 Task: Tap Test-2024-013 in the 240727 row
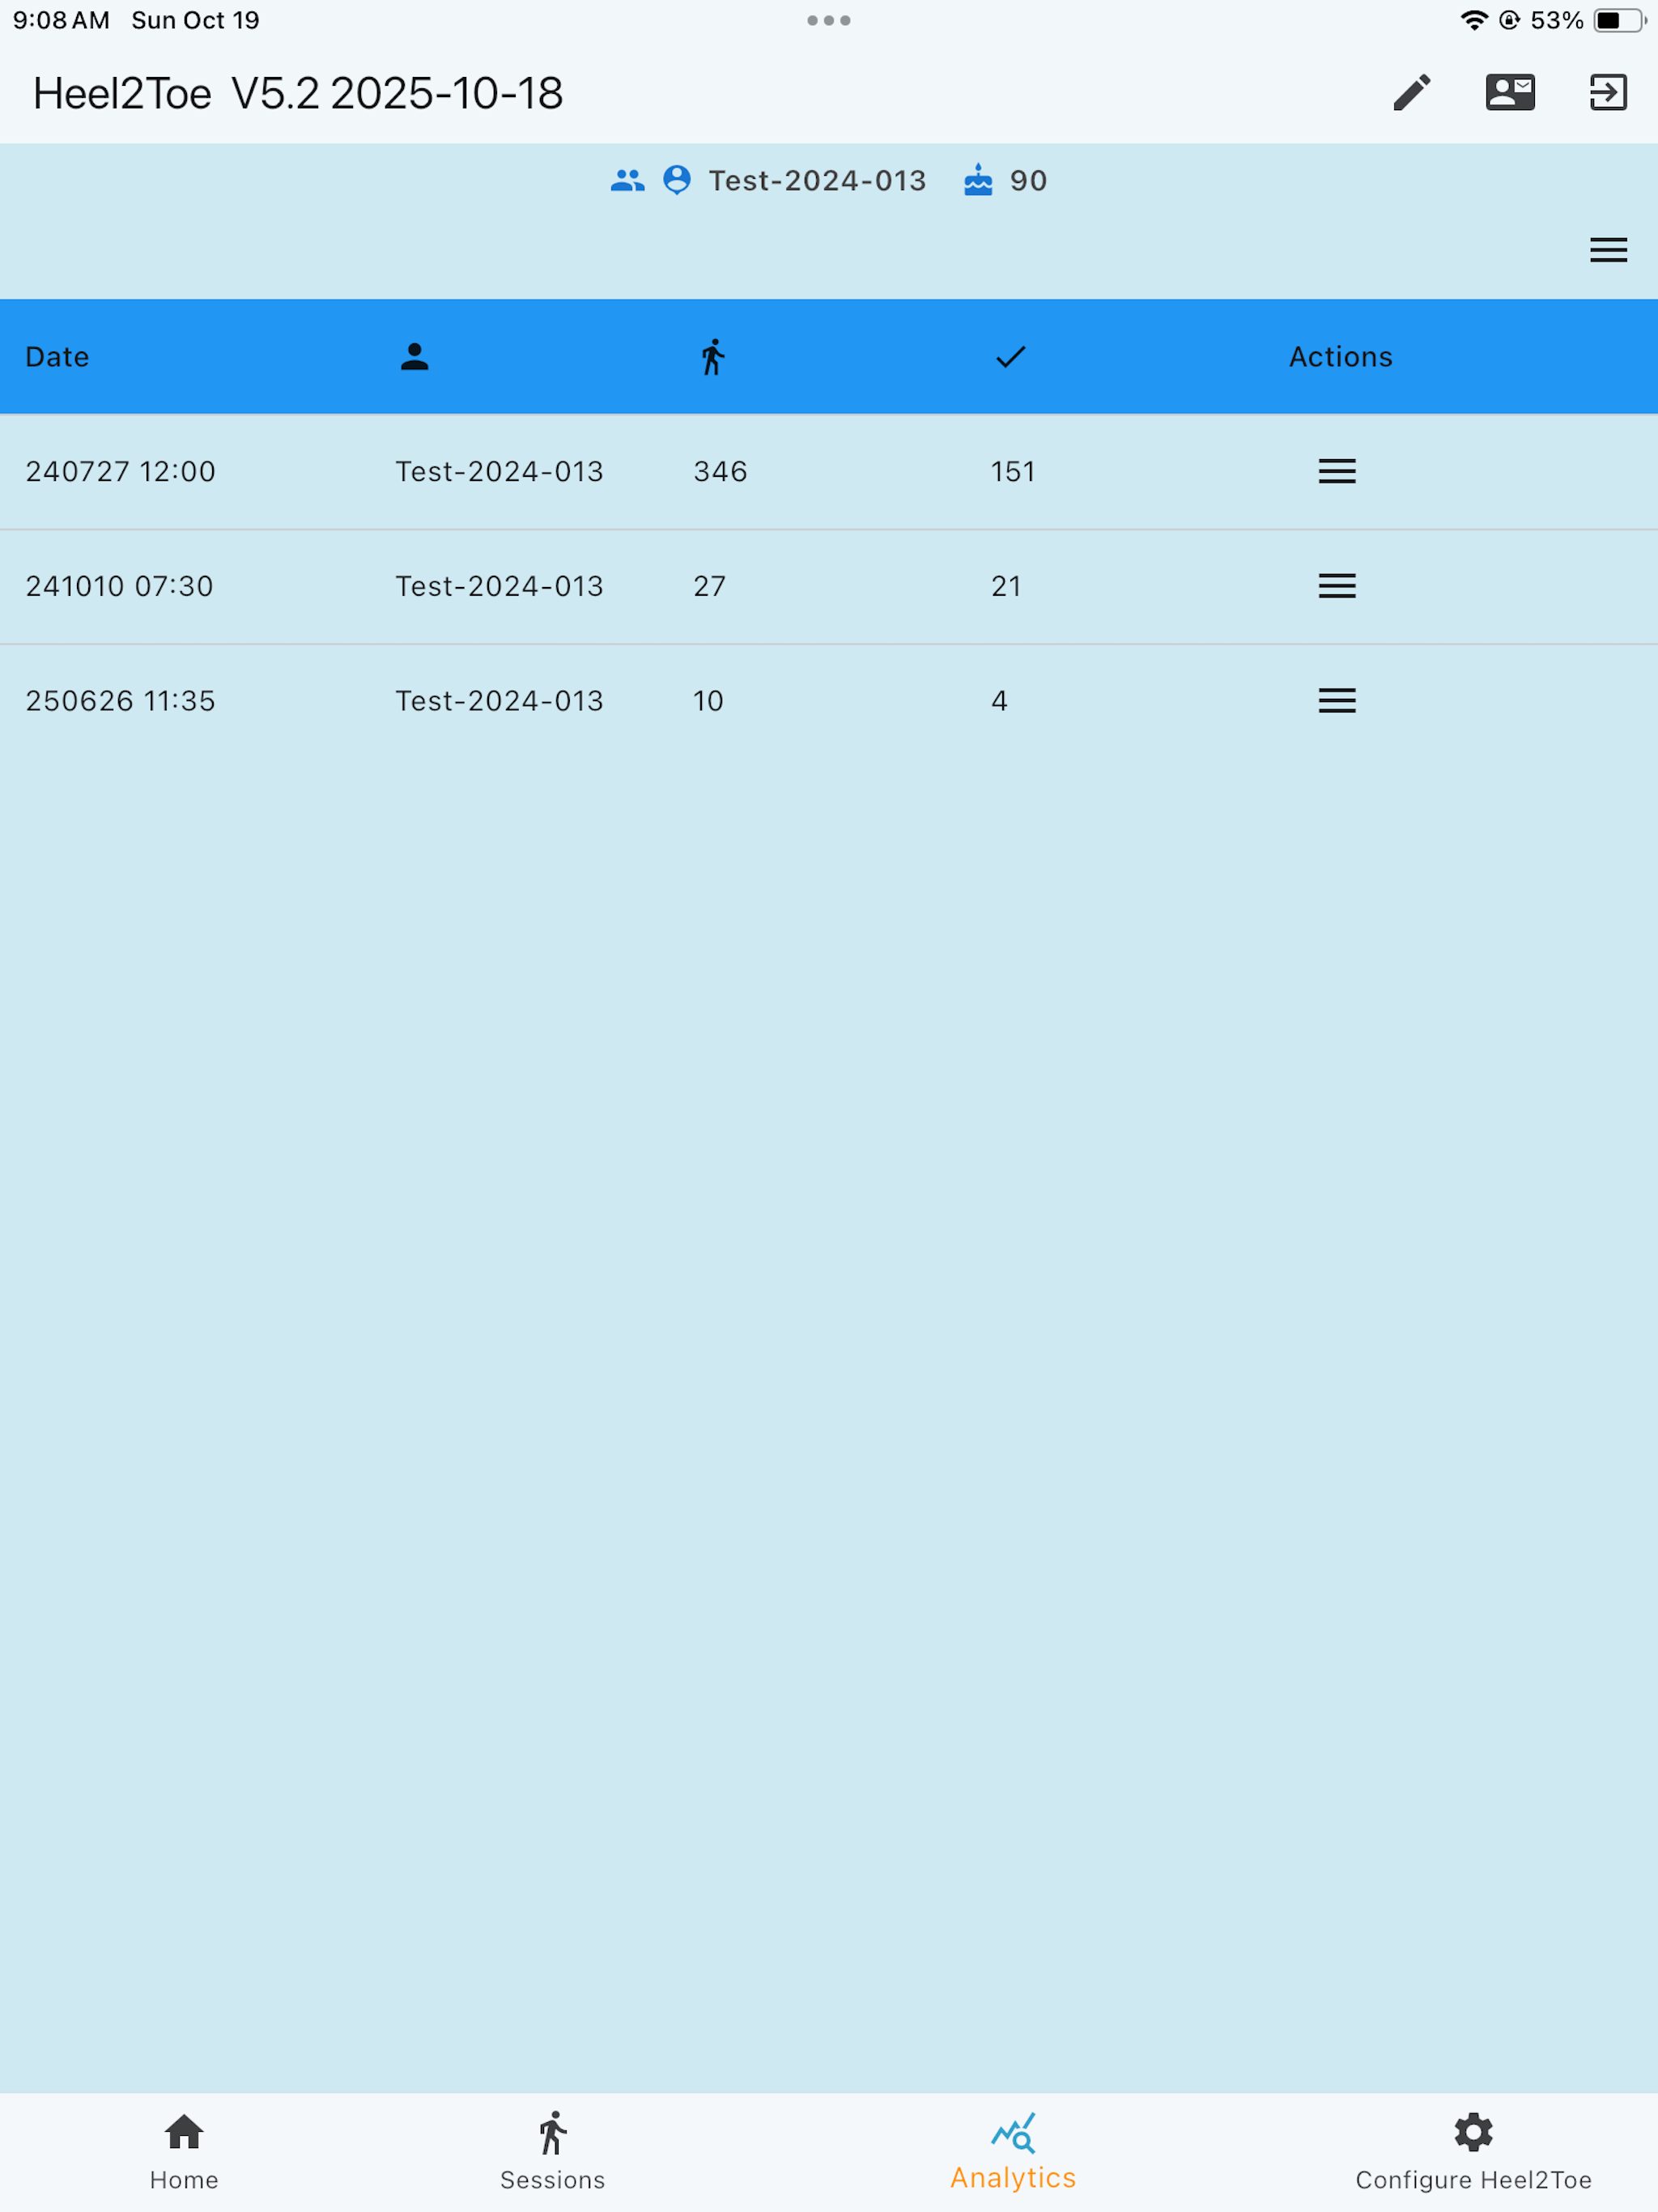coord(499,471)
